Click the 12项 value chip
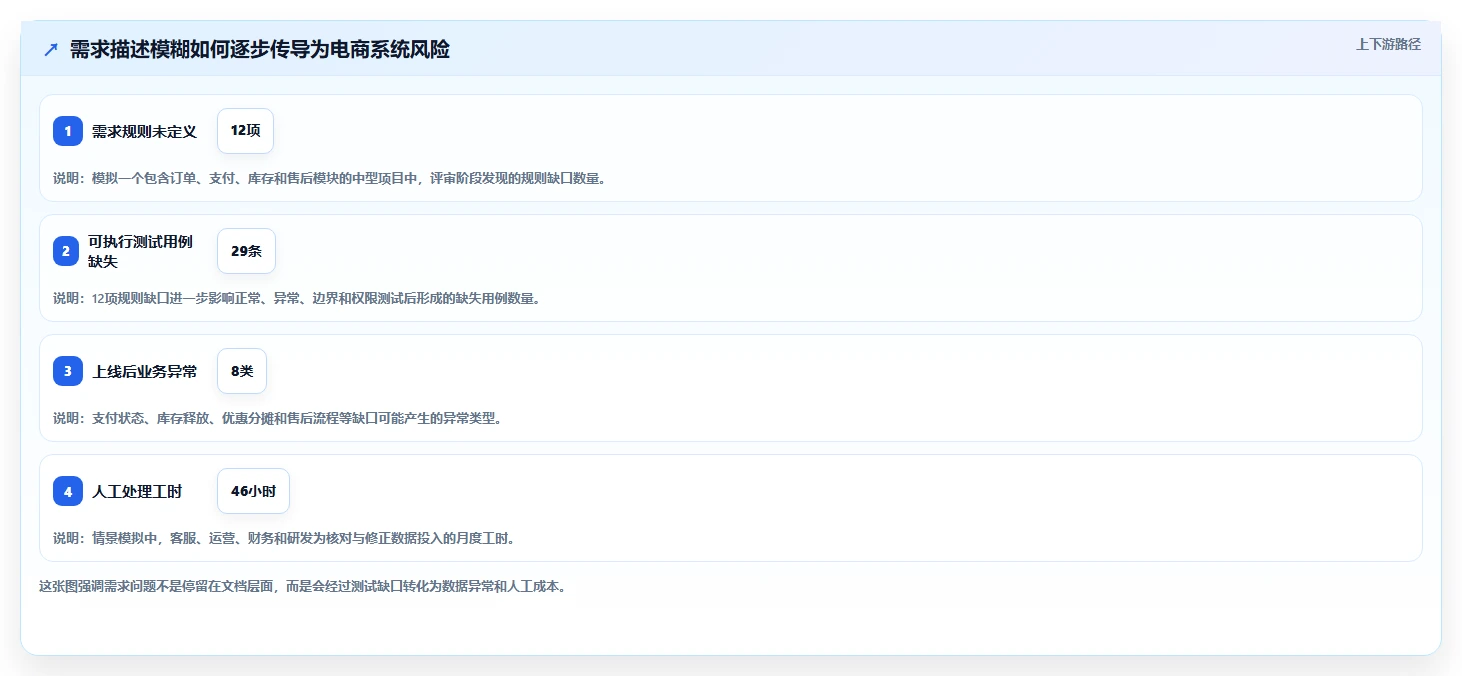 click(x=245, y=131)
